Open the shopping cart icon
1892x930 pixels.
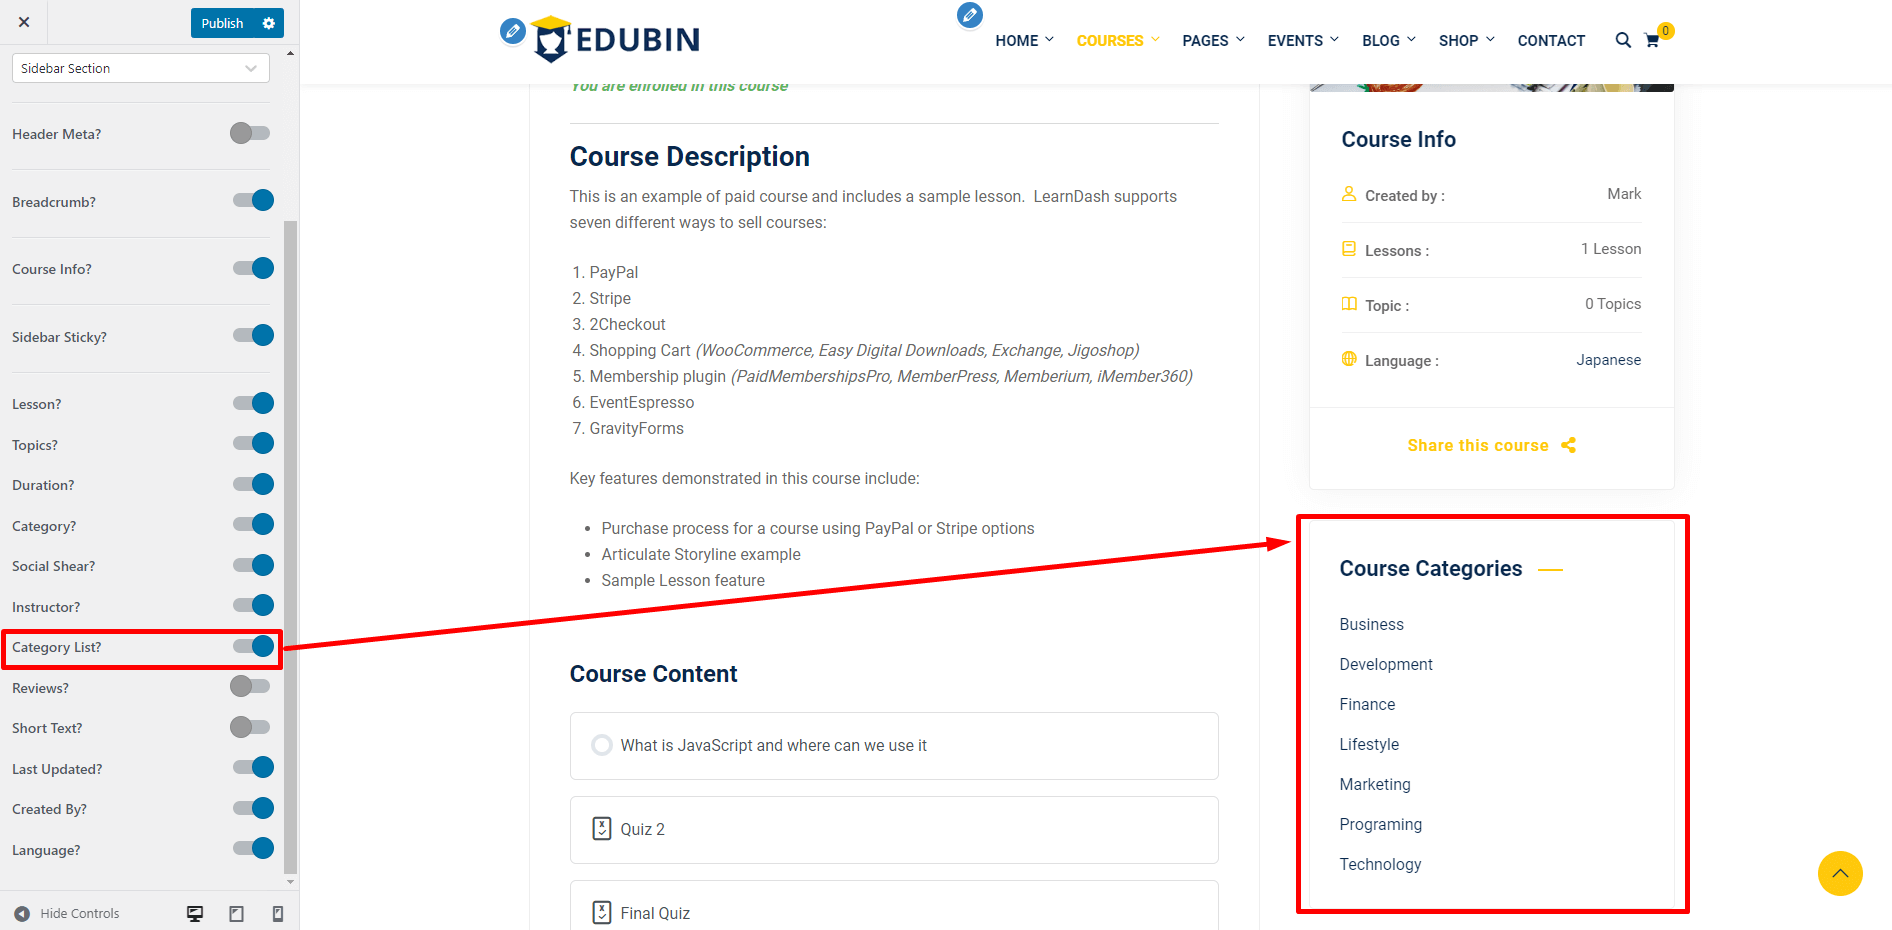(1652, 41)
